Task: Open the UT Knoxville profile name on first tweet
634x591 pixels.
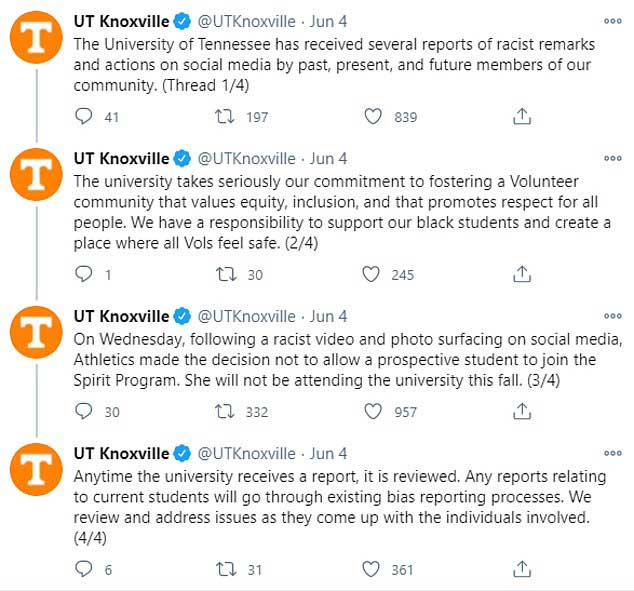Action: click(121, 21)
